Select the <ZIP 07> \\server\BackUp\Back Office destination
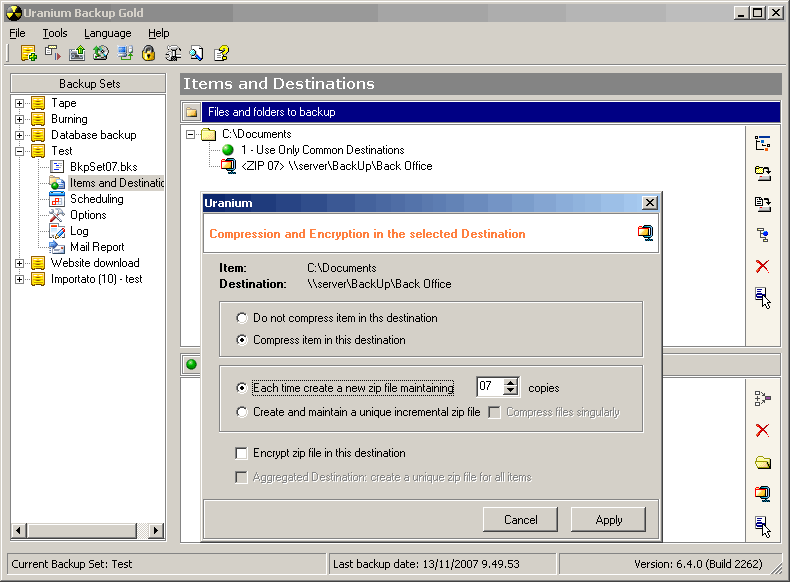The image size is (790, 582). pyautogui.click(x=337, y=166)
